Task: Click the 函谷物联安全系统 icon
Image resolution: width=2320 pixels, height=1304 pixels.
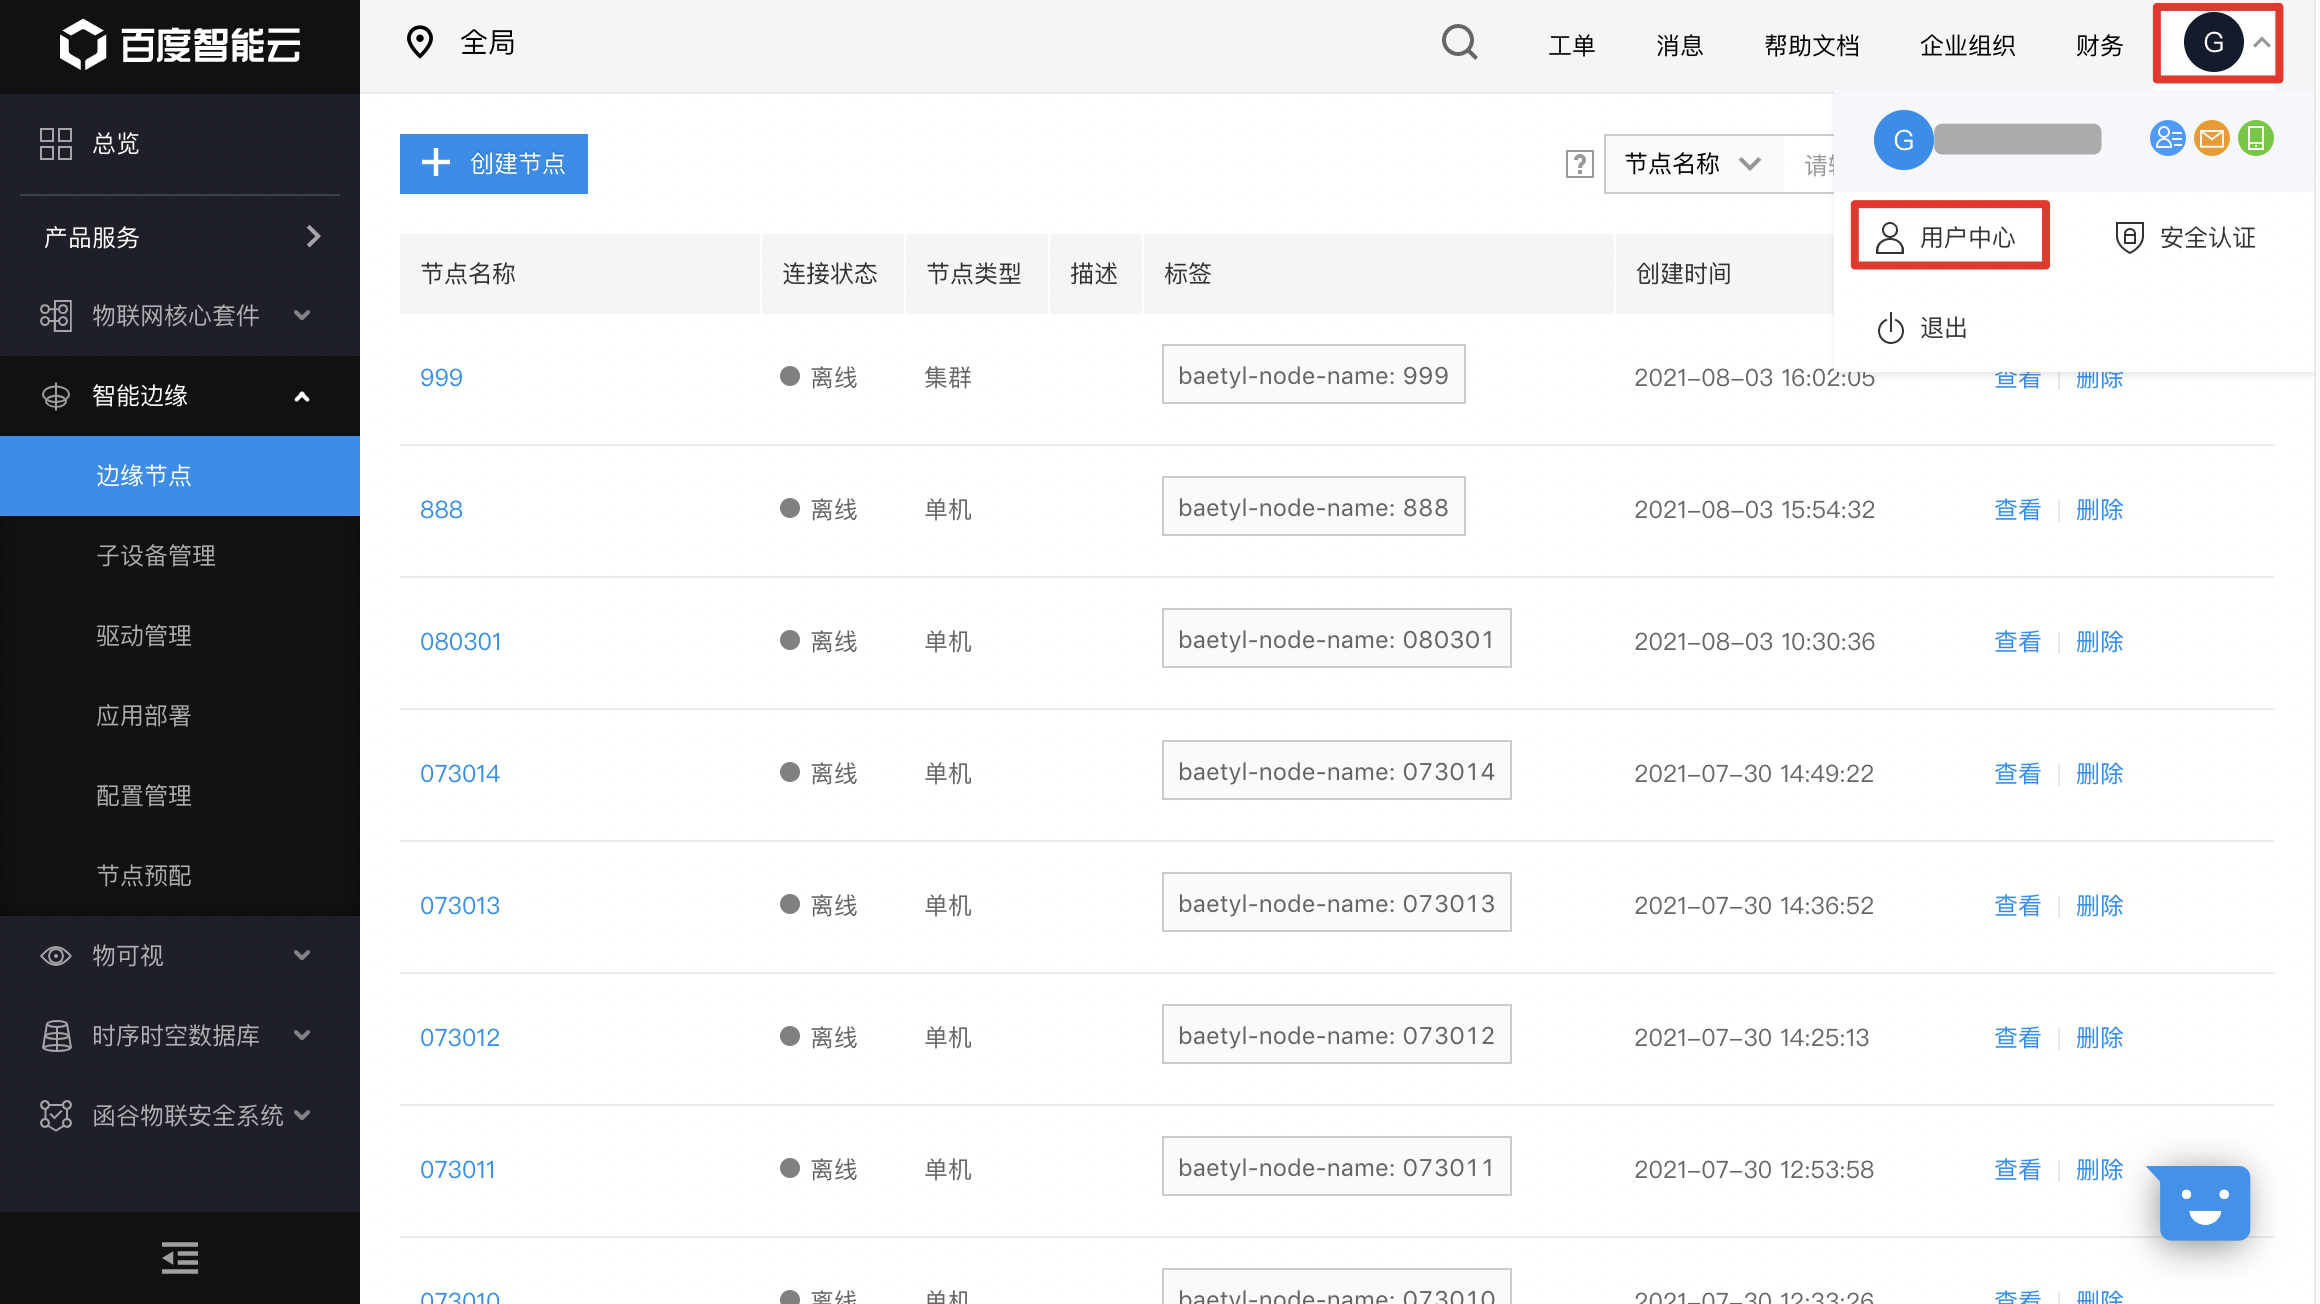Action: [x=56, y=1115]
